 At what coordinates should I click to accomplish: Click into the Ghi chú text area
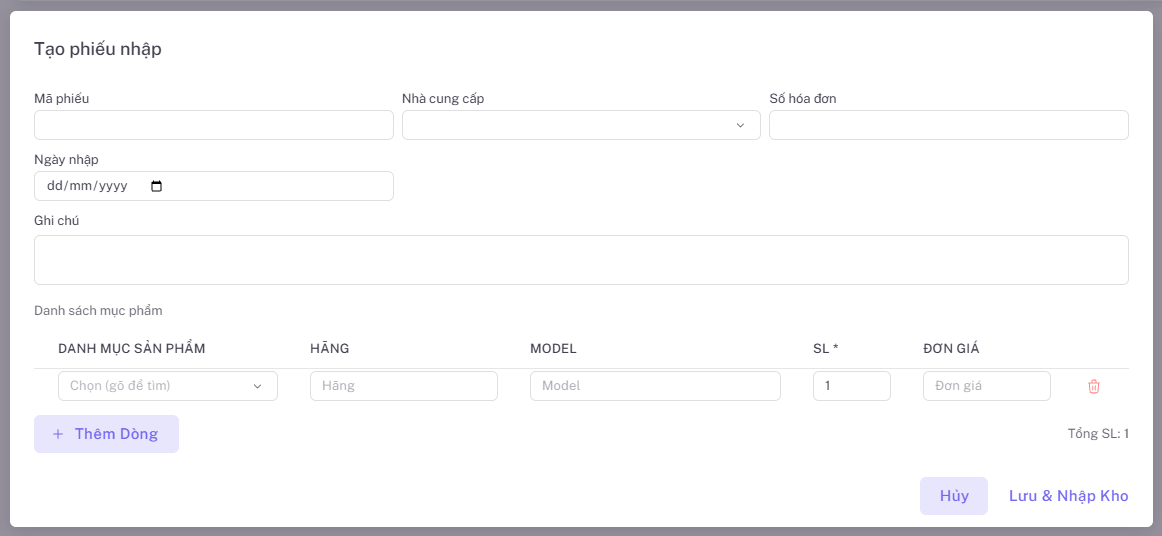[581, 260]
